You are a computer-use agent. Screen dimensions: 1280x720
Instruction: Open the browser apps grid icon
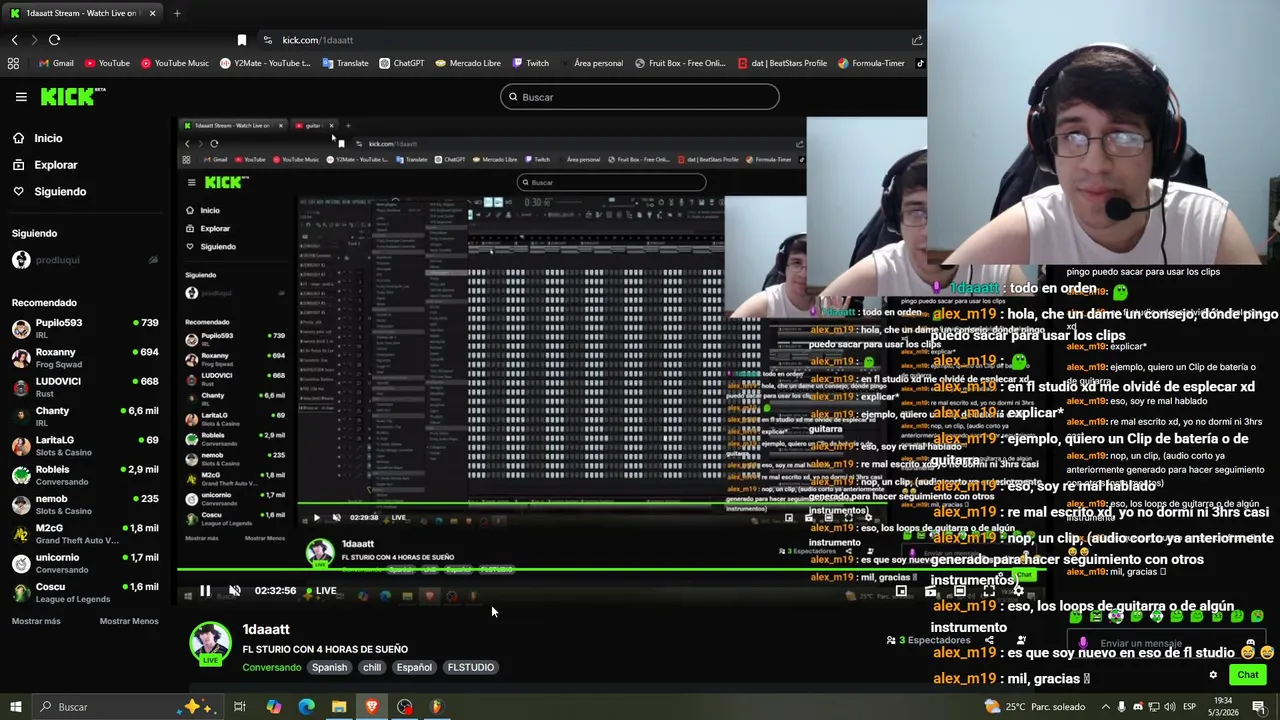13,63
